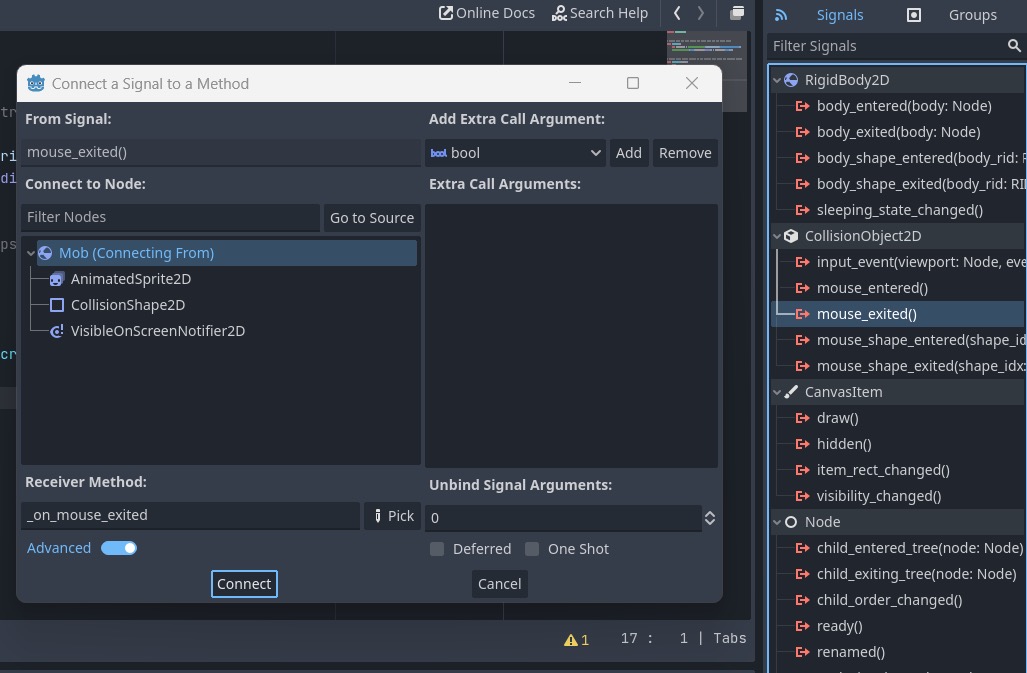Collapse the Mob node tree
Image resolution: width=1027 pixels, height=673 pixels.
pos(30,253)
